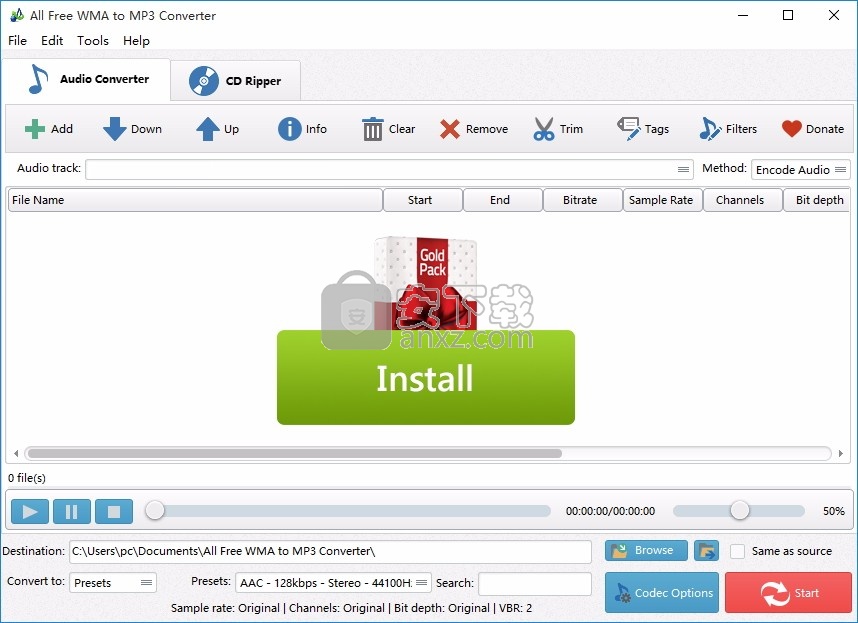Click the Browse destination button
Screen dimensions: 858x623
(646, 550)
